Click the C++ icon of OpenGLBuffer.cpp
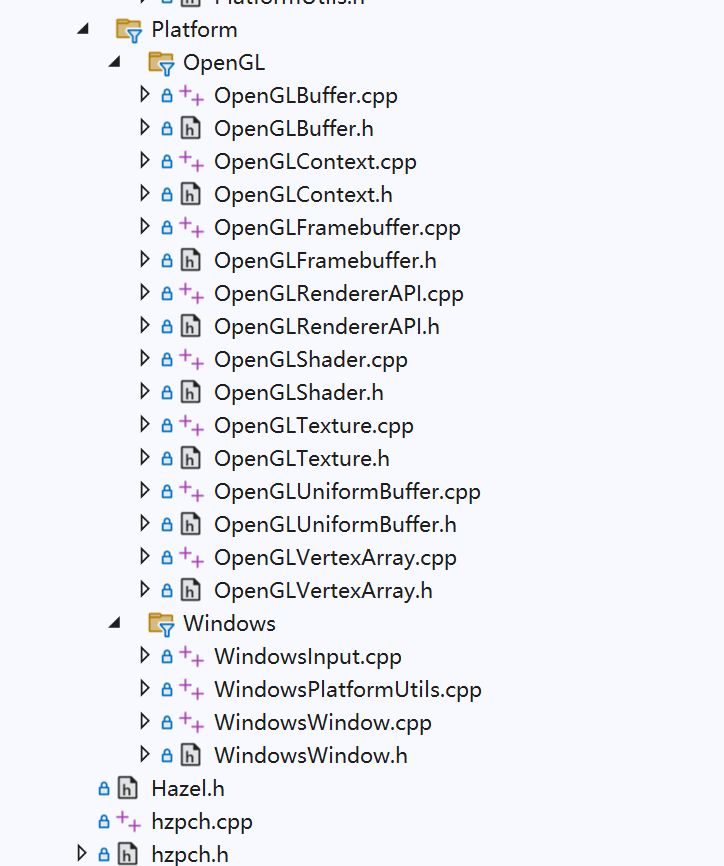This screenshot has height=866, width=724. tap(192, 95)
